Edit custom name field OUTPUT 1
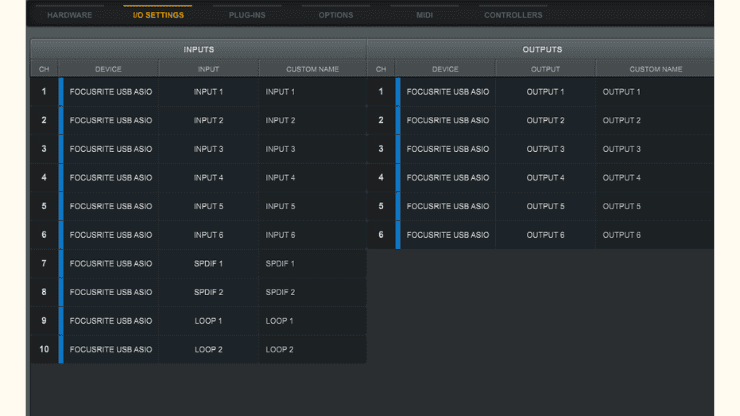Screen dimensions: 740x416 655,92
